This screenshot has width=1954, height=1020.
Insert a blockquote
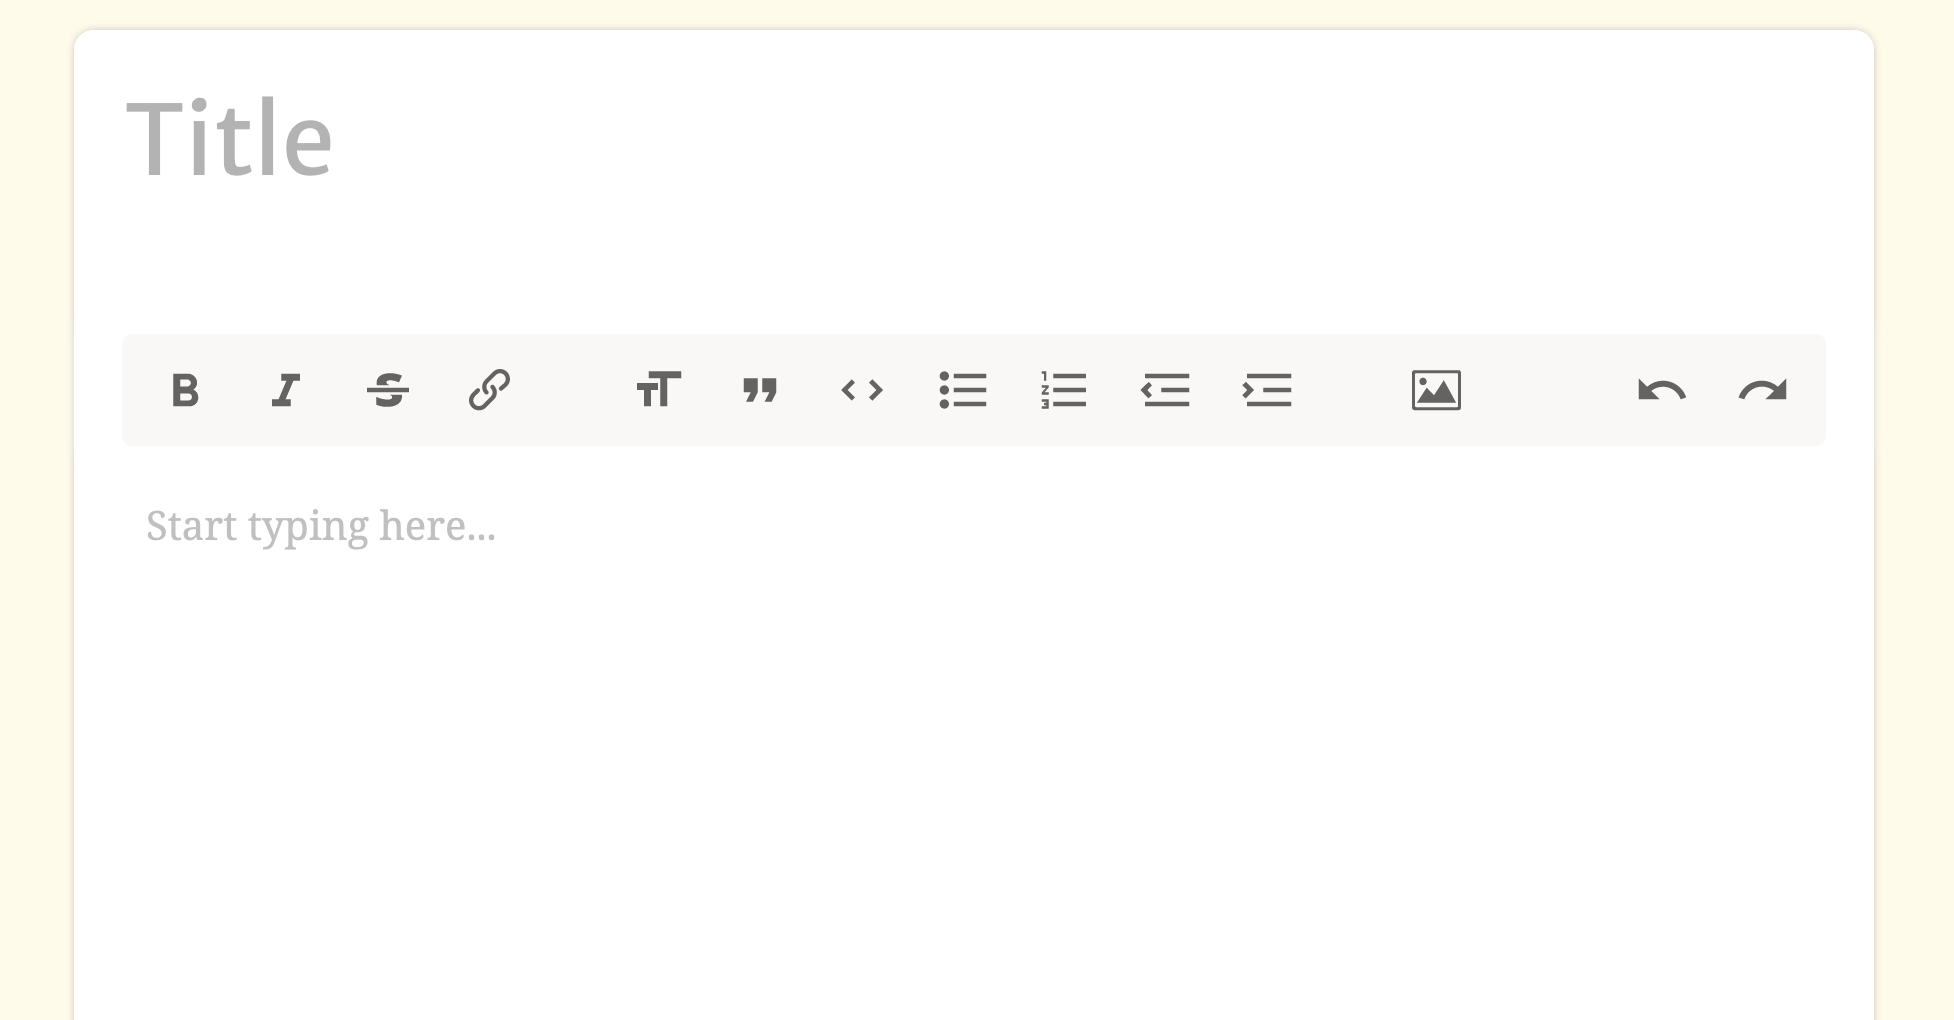(760, 390)
